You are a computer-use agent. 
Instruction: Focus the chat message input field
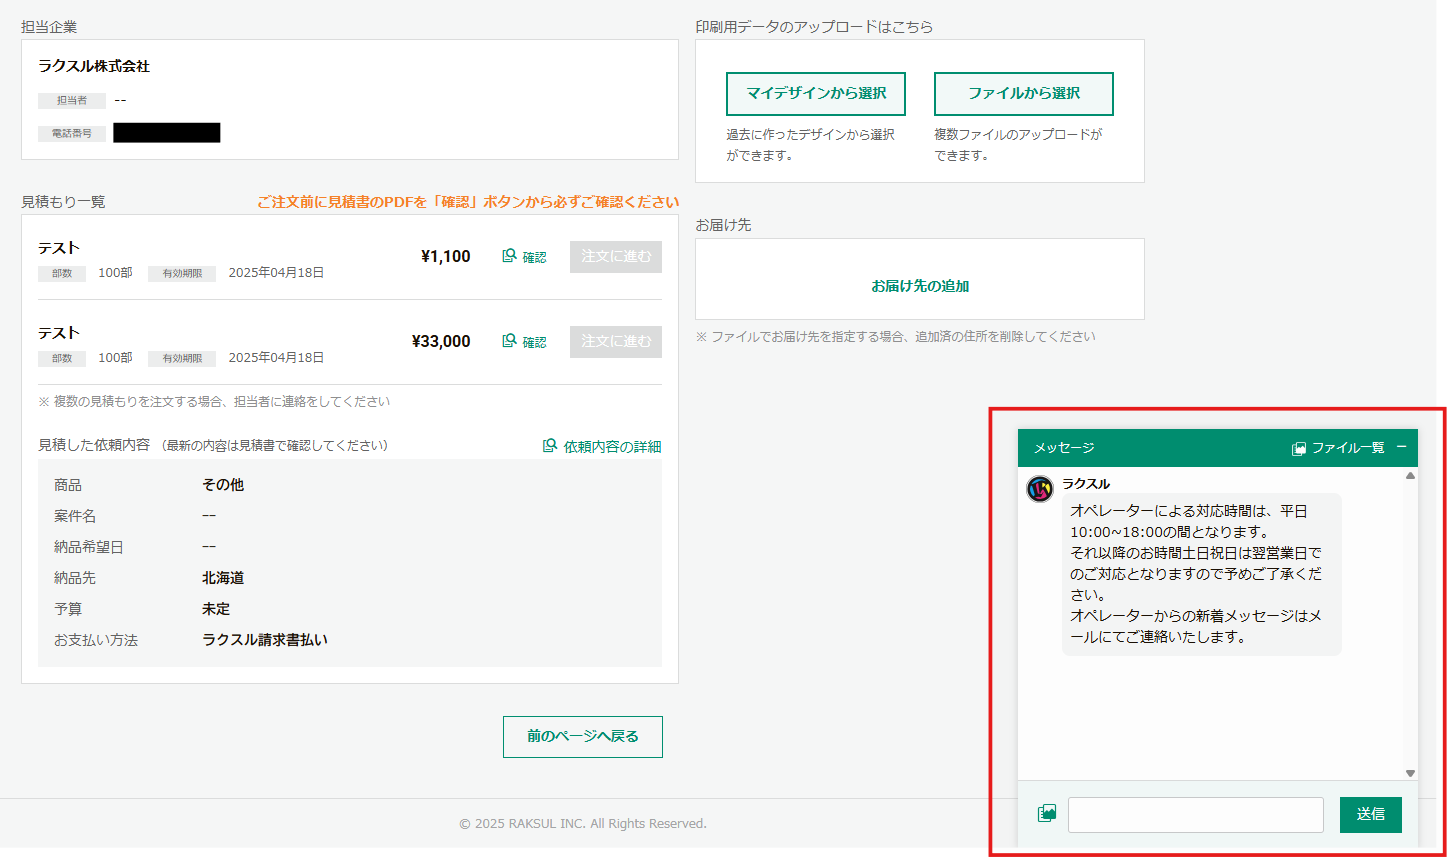click(1196, 814)
